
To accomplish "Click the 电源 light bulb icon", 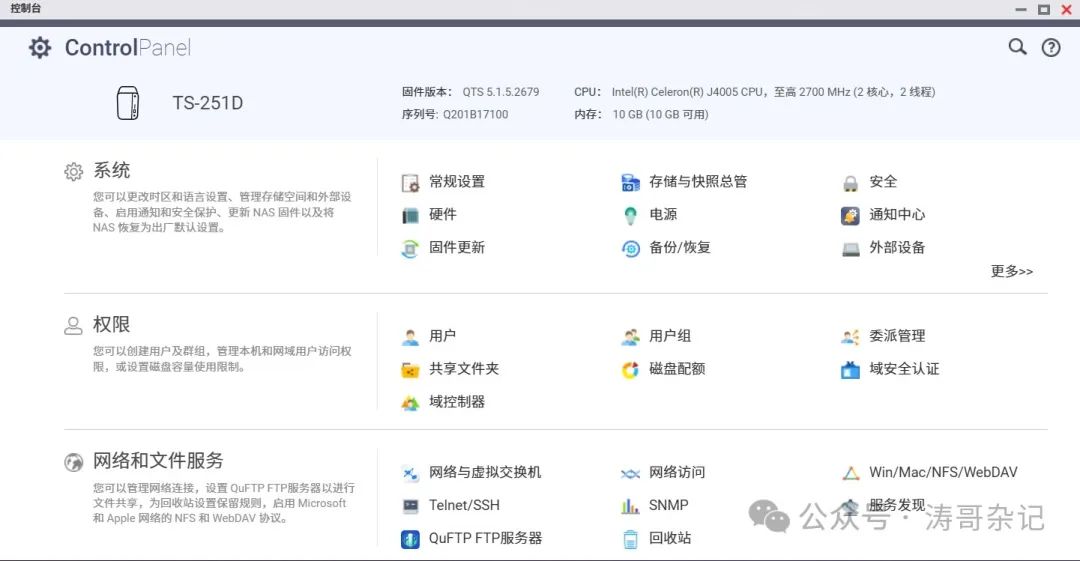I will 630,215.
